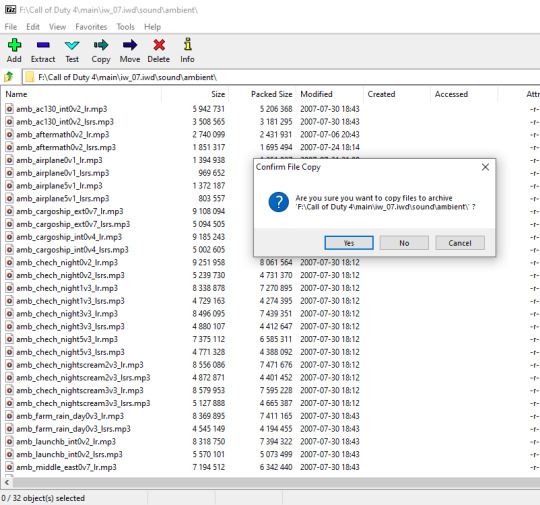Viewport: 540px width, 505px height.
Task: Confirm the copy with Yes
Action: pyautogui.click(x=349, y=243)
